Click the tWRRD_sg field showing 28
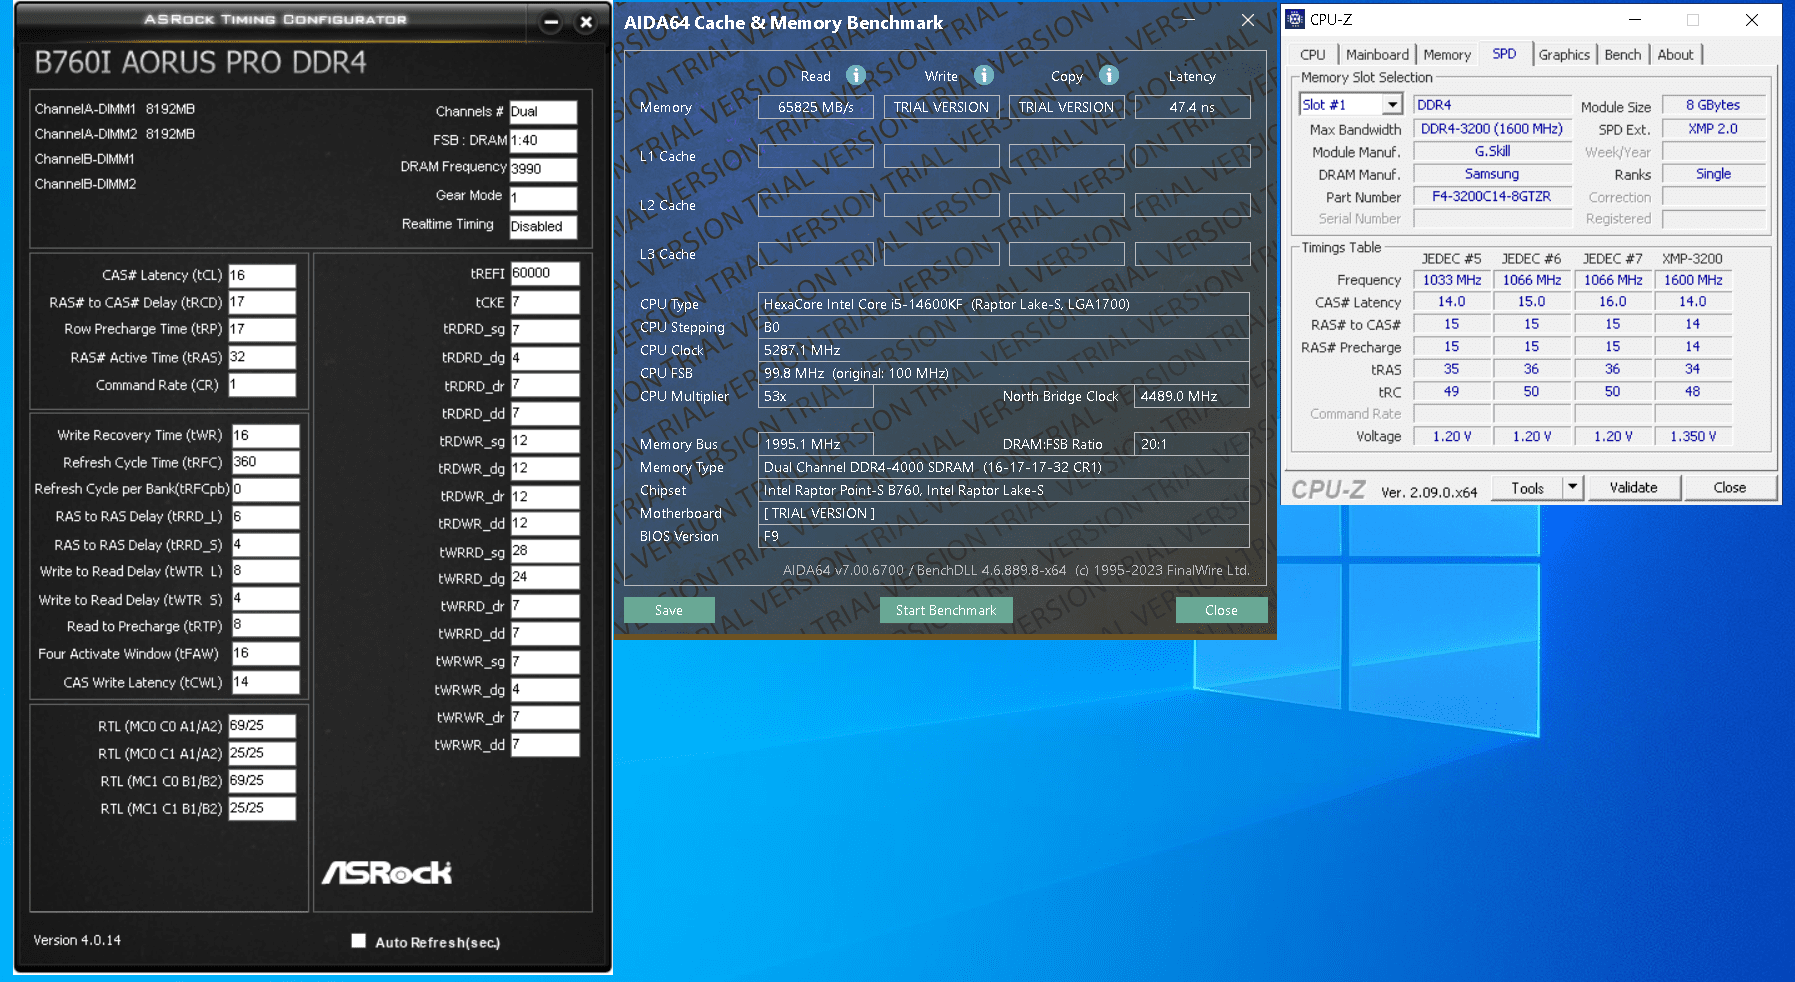Image resolution: width=1795 pixels, height=982 pixels. coord(545,551)
